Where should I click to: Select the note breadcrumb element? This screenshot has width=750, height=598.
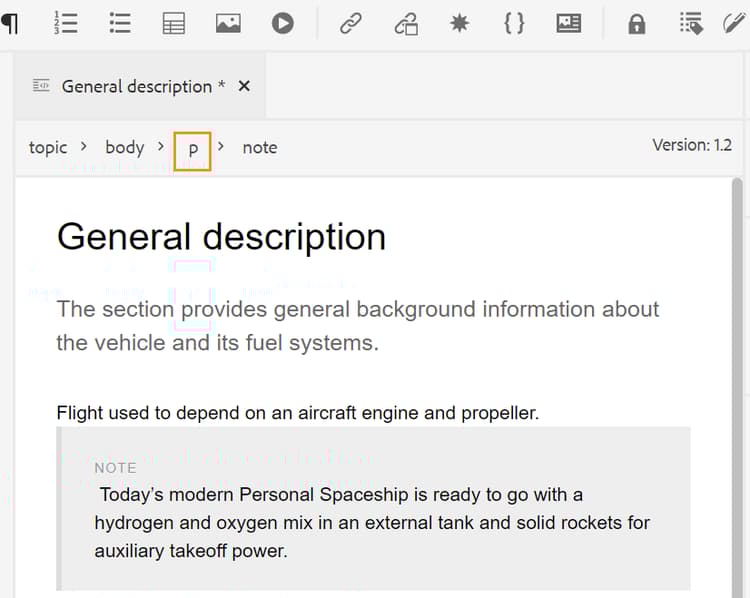(x=260, y=147)
